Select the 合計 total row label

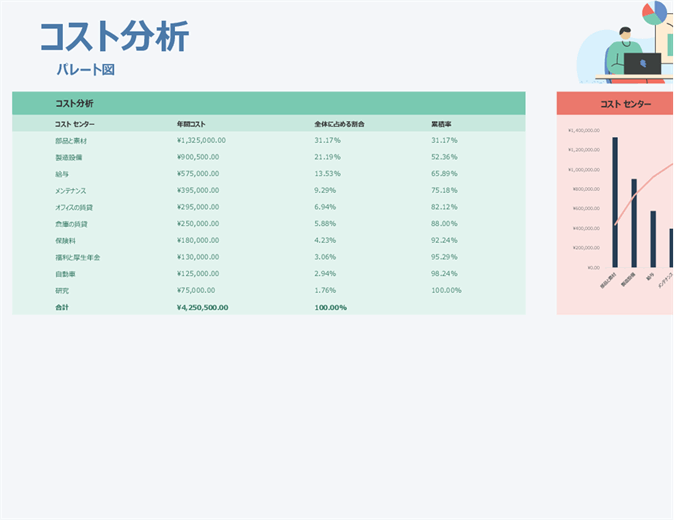click(x=63, y=307)
